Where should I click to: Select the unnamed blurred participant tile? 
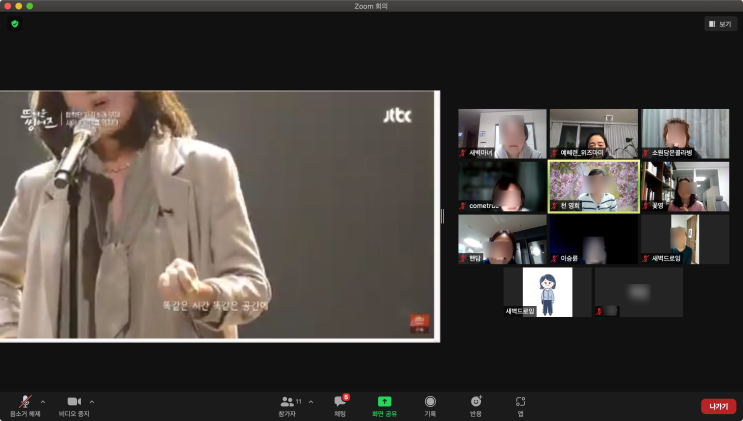(639, 292)
